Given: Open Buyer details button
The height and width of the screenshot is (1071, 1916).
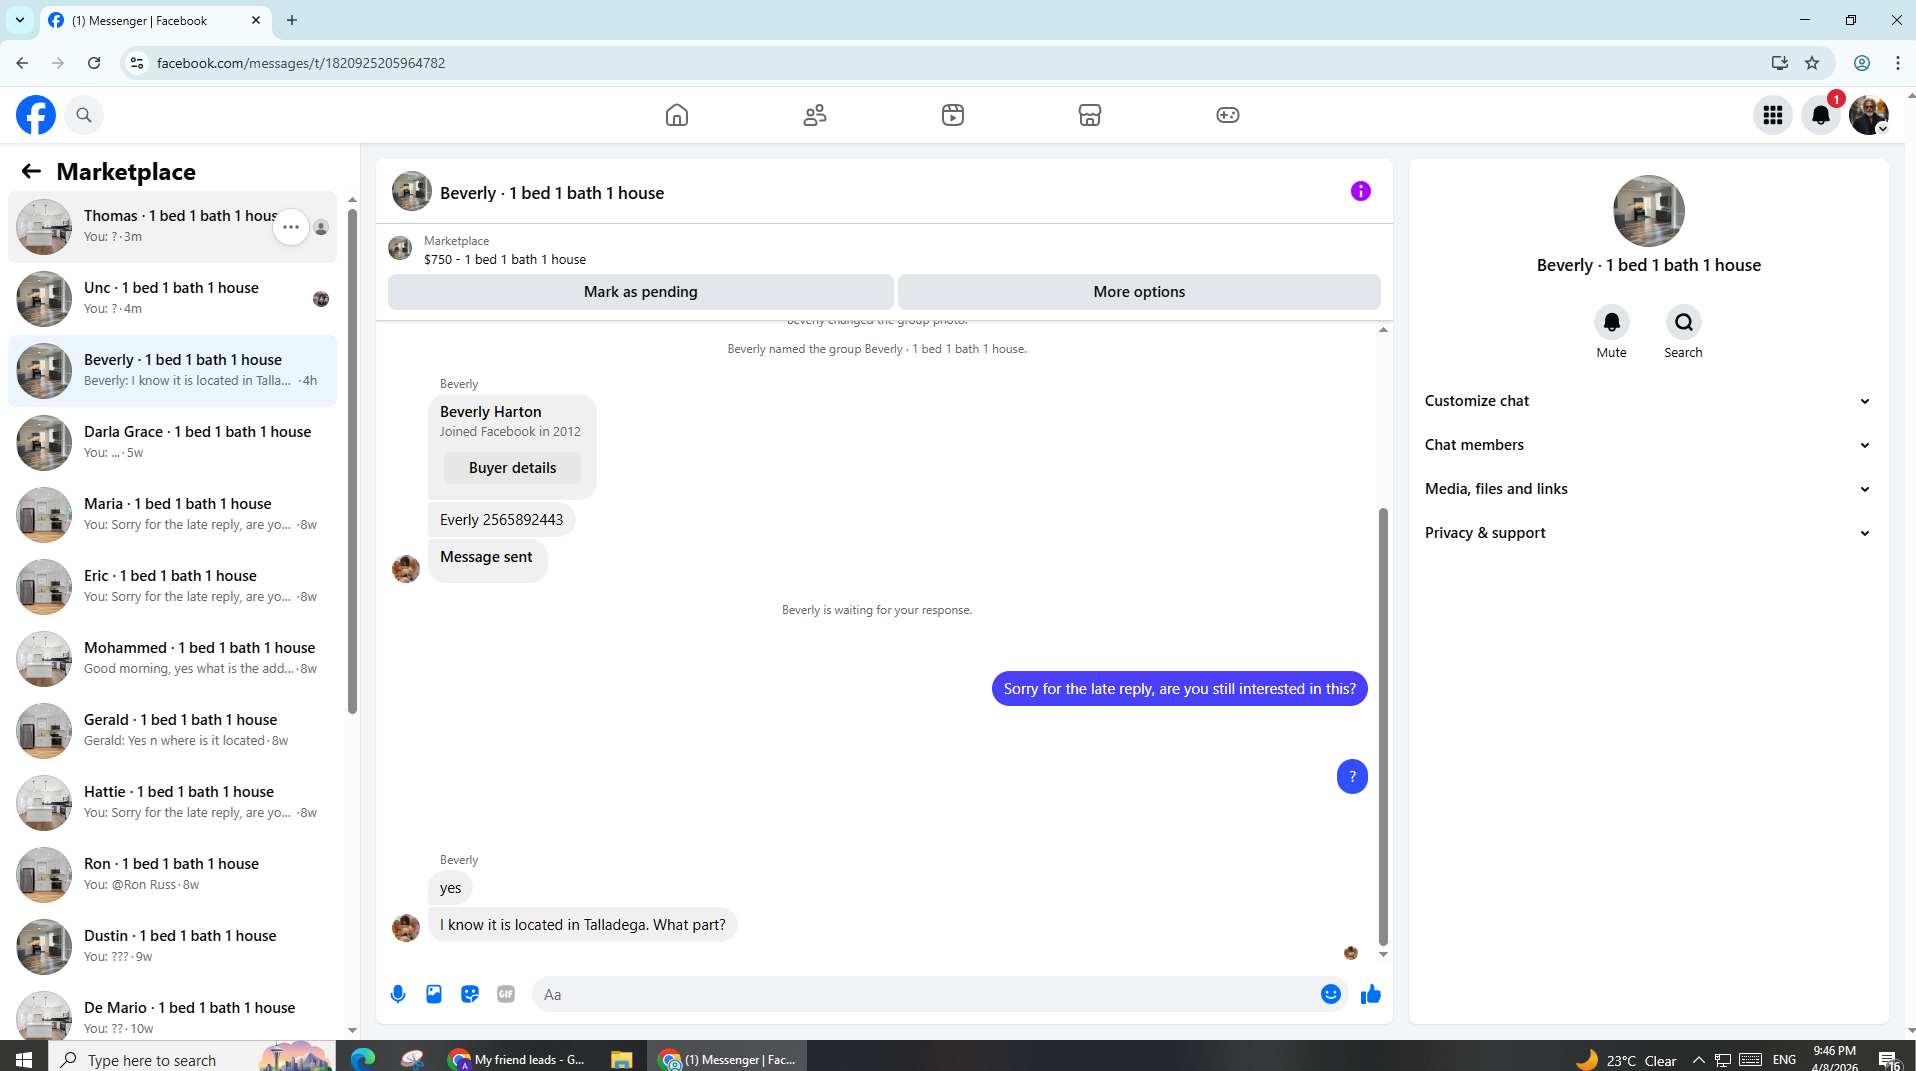Looking at the screenshot, I should 512,468.
